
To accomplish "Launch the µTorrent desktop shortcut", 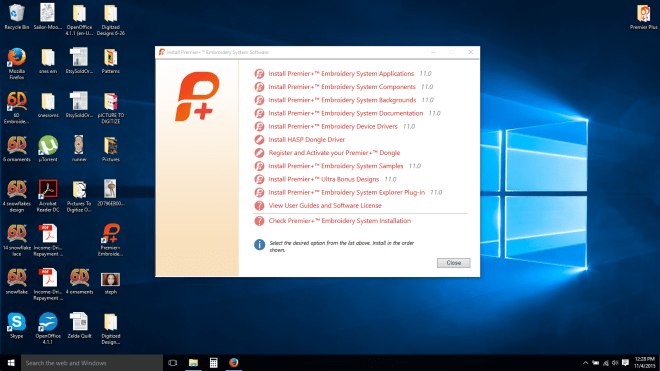I will pyautogui.click(x=48, y=148).
